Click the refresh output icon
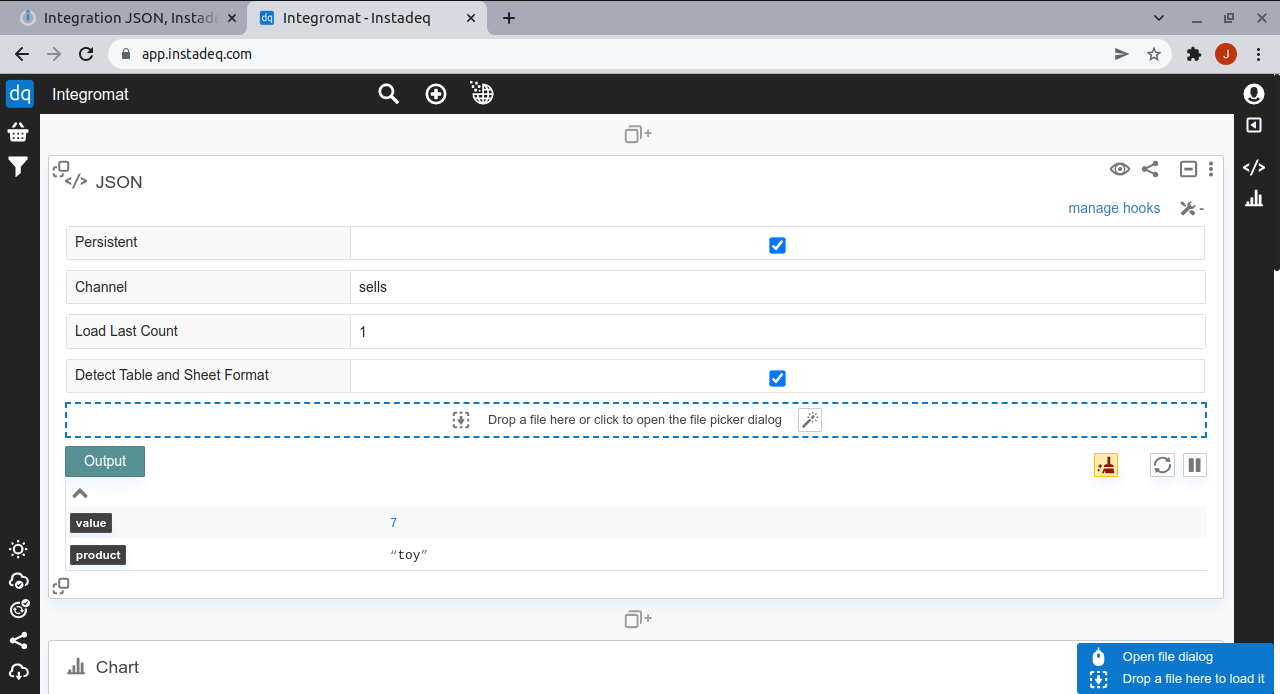The width and height of the screenshot is (1280, 694). coord(1162,465)
